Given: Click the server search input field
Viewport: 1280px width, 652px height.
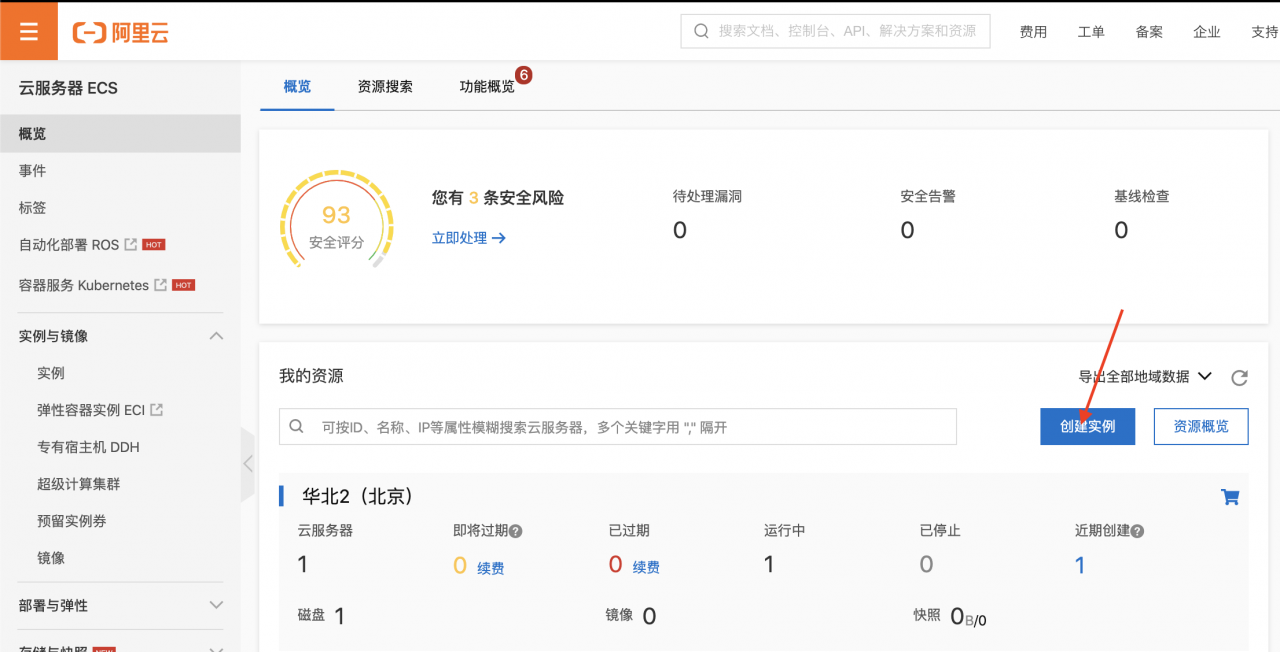Looking at the screenshot, I should (x=617, y=427).
